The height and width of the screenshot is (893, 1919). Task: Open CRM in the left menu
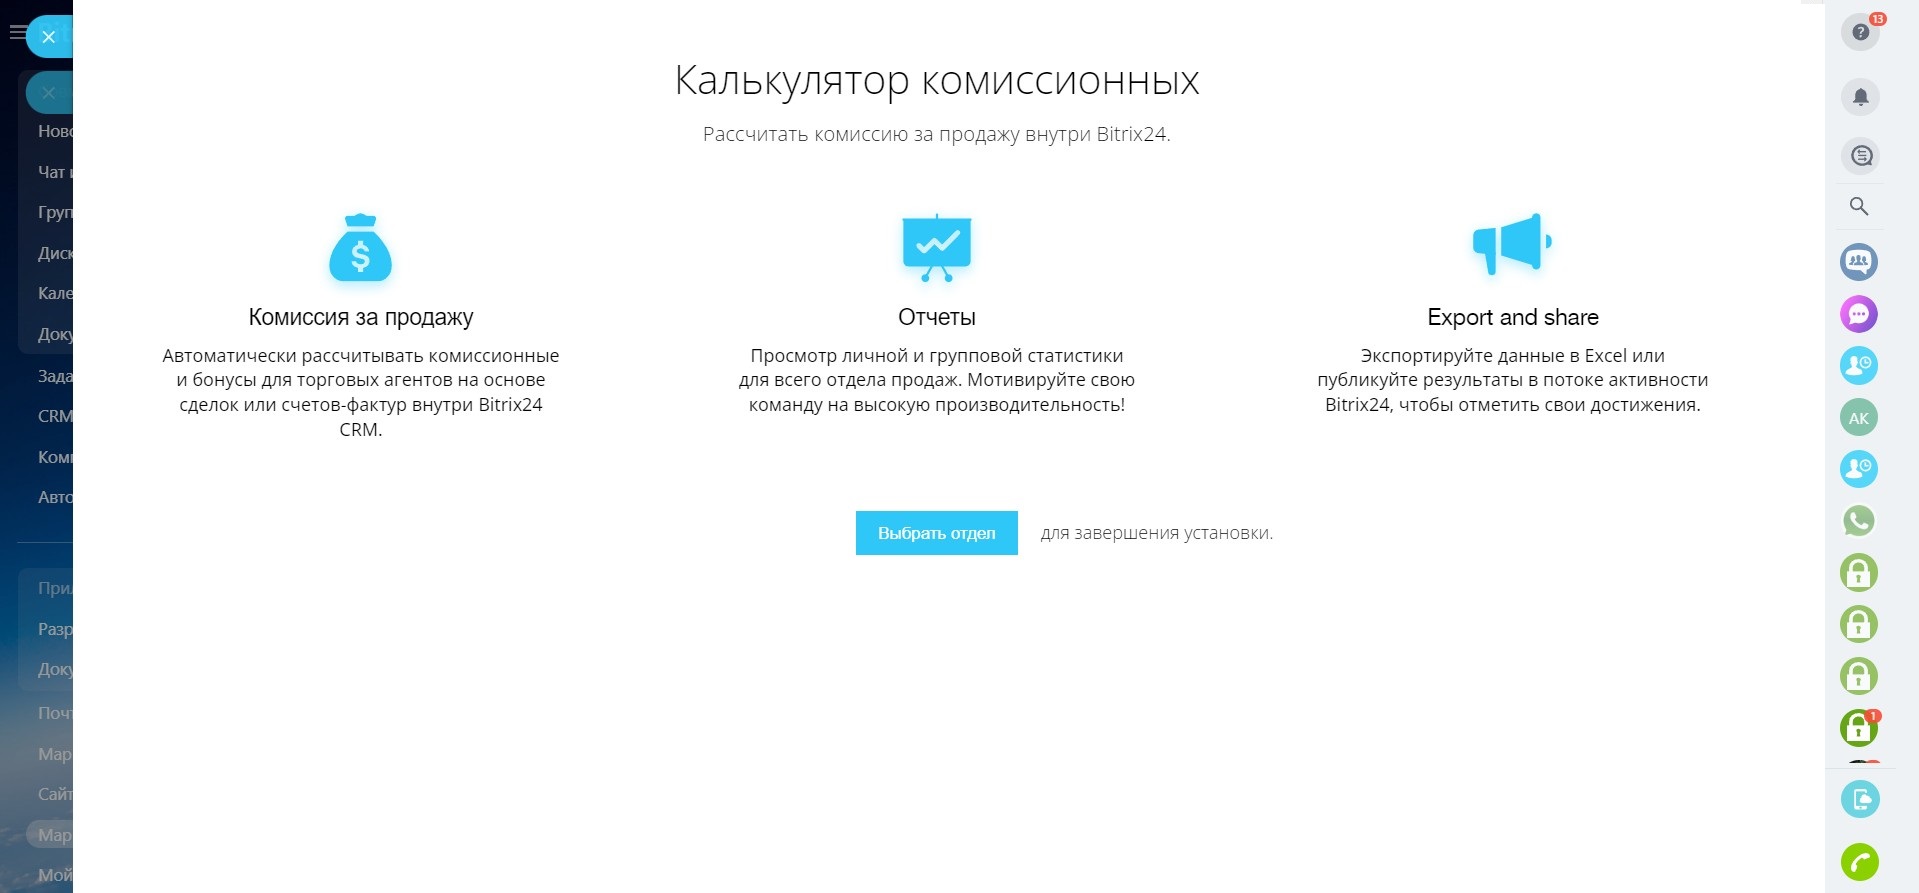[x=55, y=416]
